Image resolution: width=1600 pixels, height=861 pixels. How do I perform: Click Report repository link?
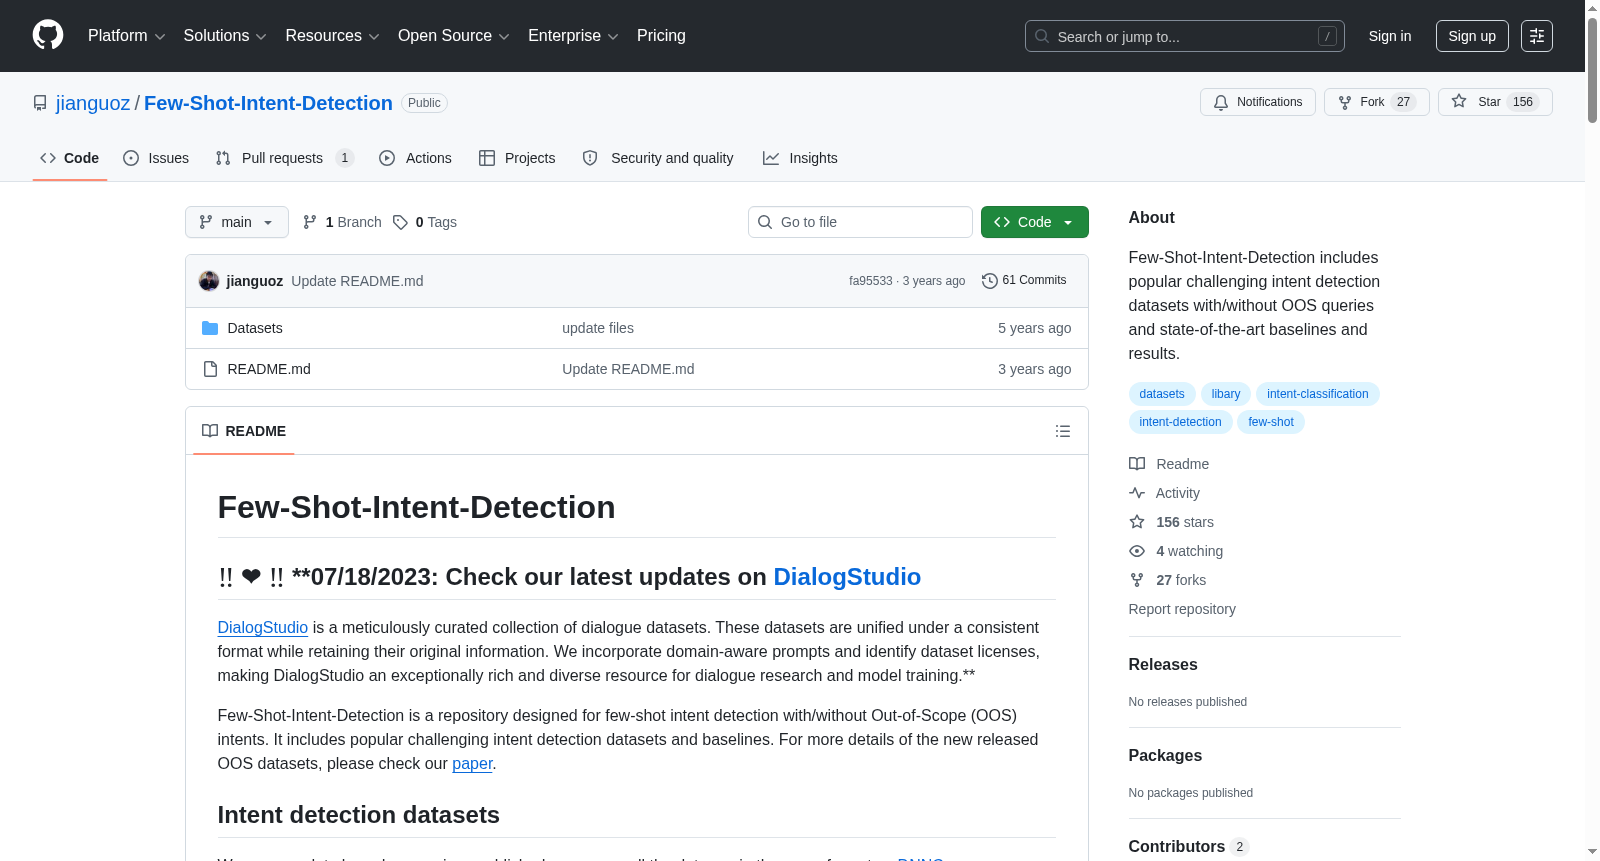1182,609
